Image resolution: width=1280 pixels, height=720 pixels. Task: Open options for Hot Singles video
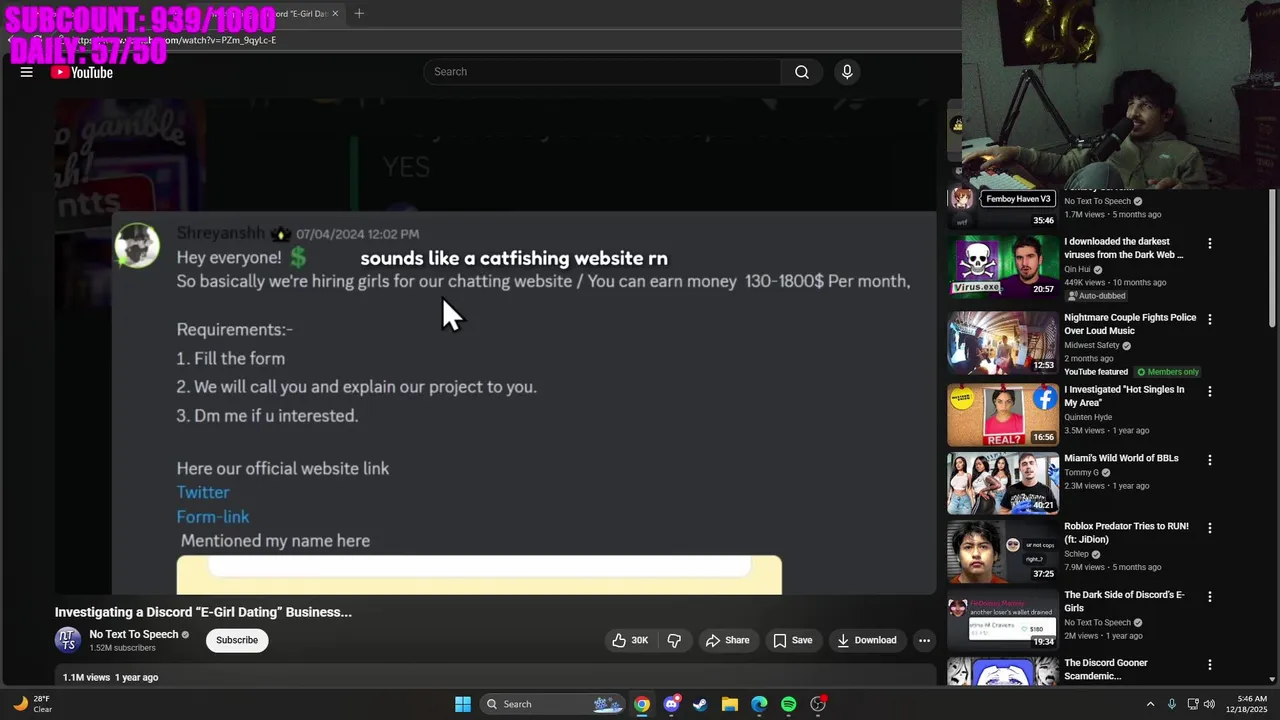pyautogui.click(x=1209, y=391)
